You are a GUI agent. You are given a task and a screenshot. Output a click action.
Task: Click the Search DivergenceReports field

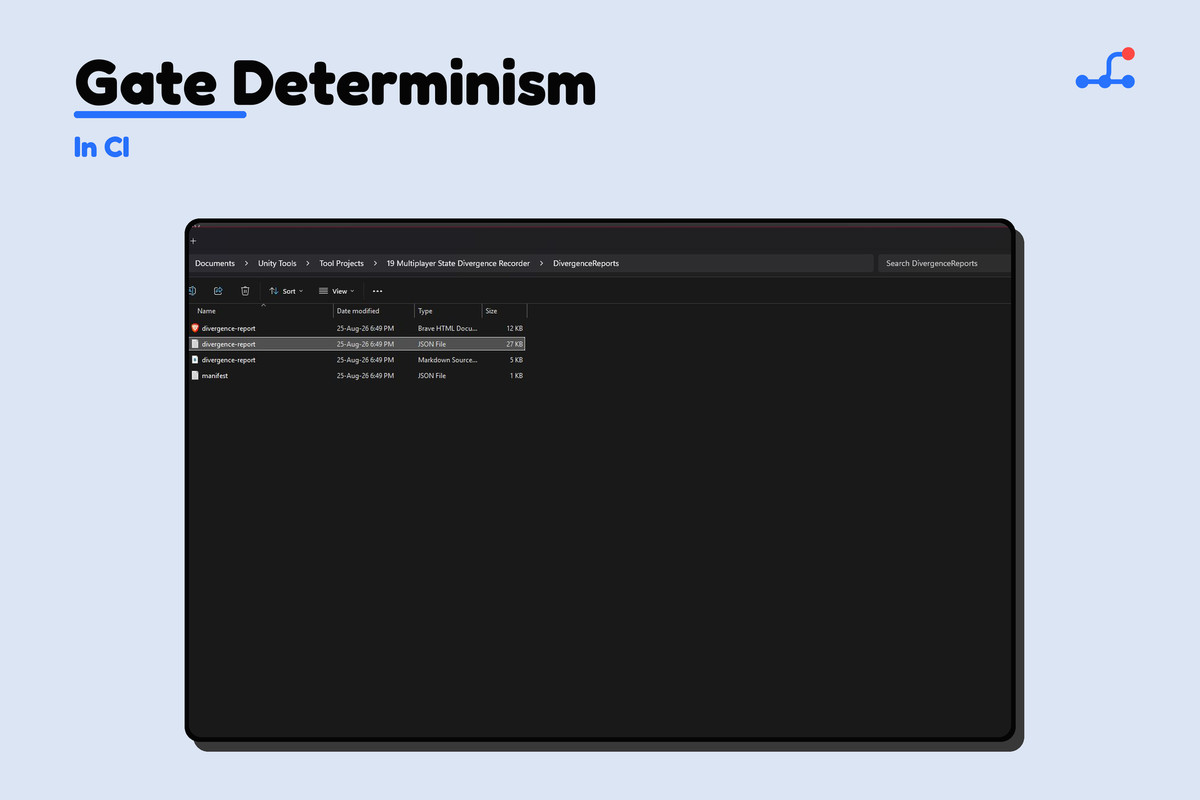click(x=944, y=263)
